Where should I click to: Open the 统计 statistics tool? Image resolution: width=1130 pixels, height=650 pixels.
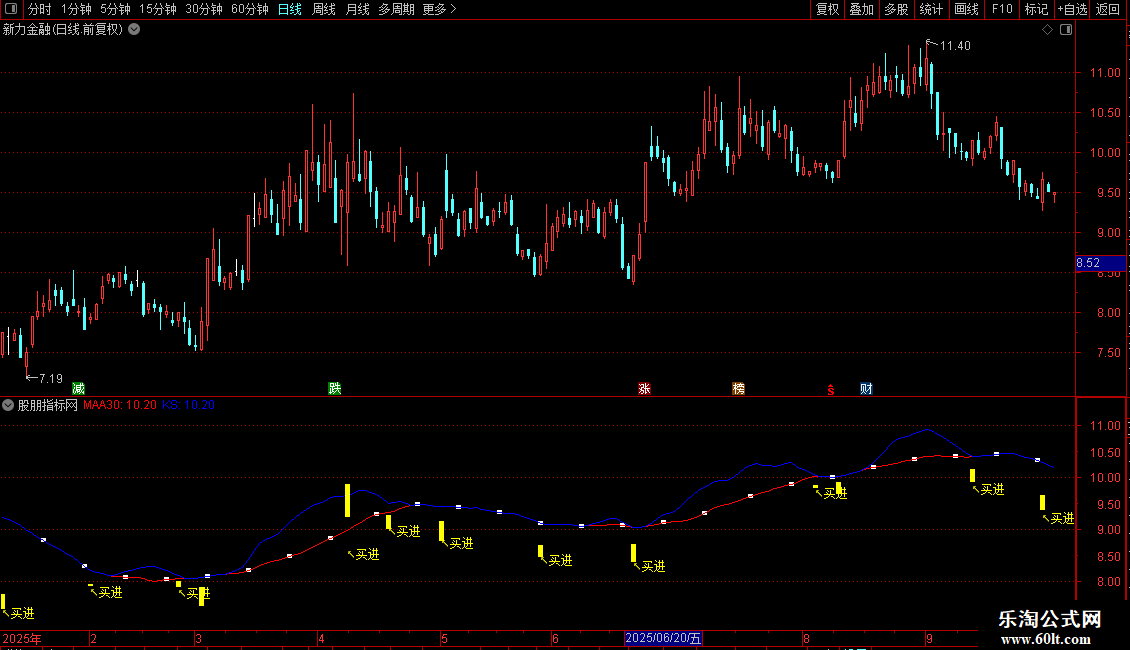(x=930, y=9)
